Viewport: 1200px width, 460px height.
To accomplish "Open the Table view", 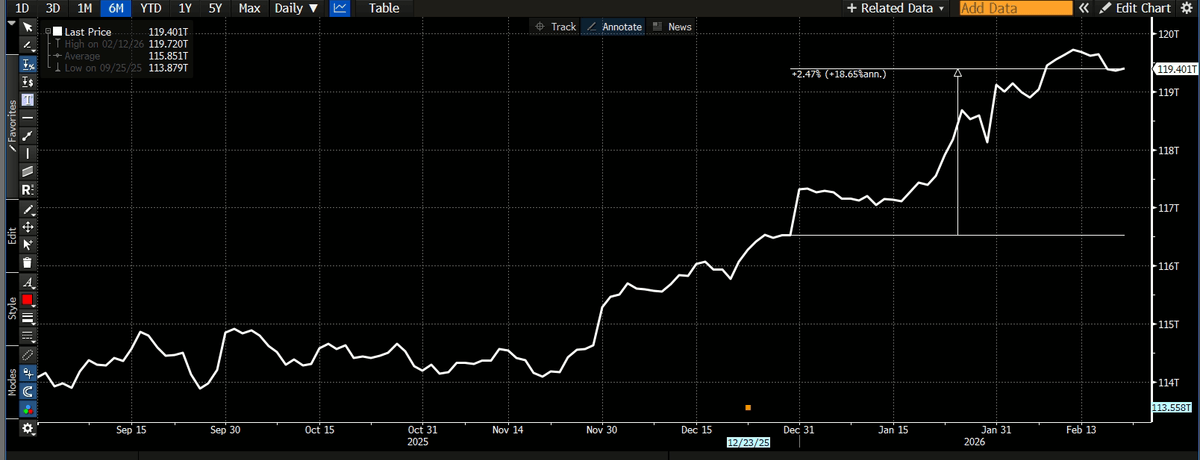I will tap(384, 8).
